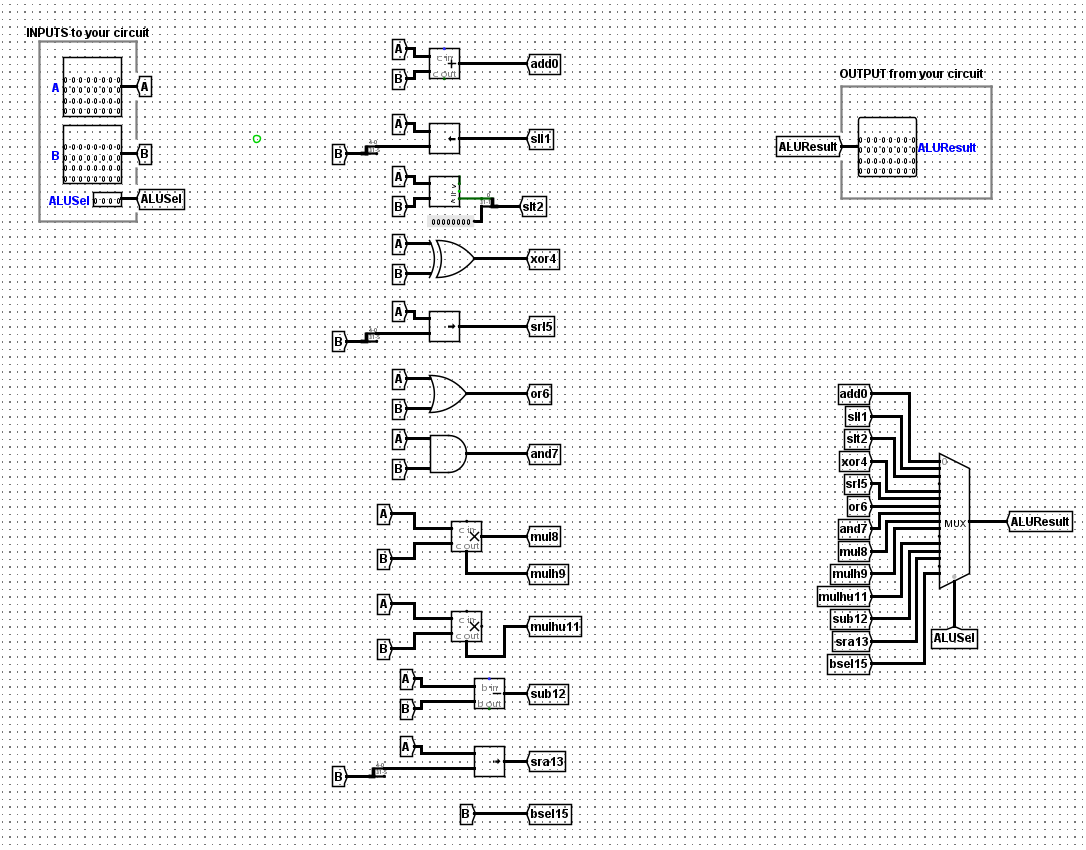
Task: Select the multiplier producing mulhu11
Action: [x=468, y=626]
